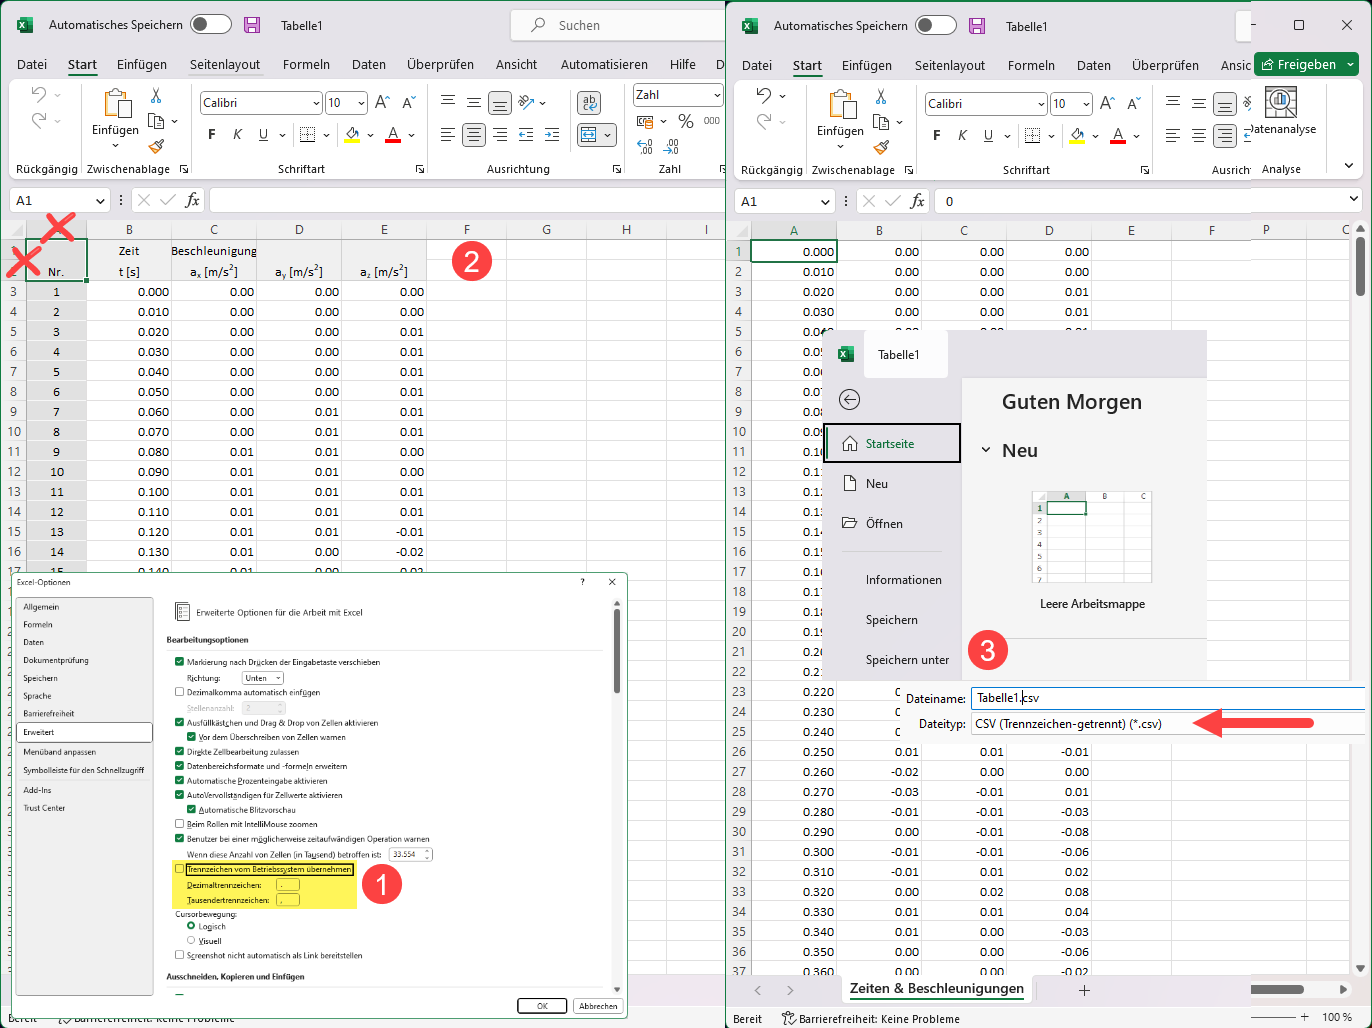Click Insert Function fx in left window
The height and width of the screenshot is (1028, 1372).
click(192, 200)
